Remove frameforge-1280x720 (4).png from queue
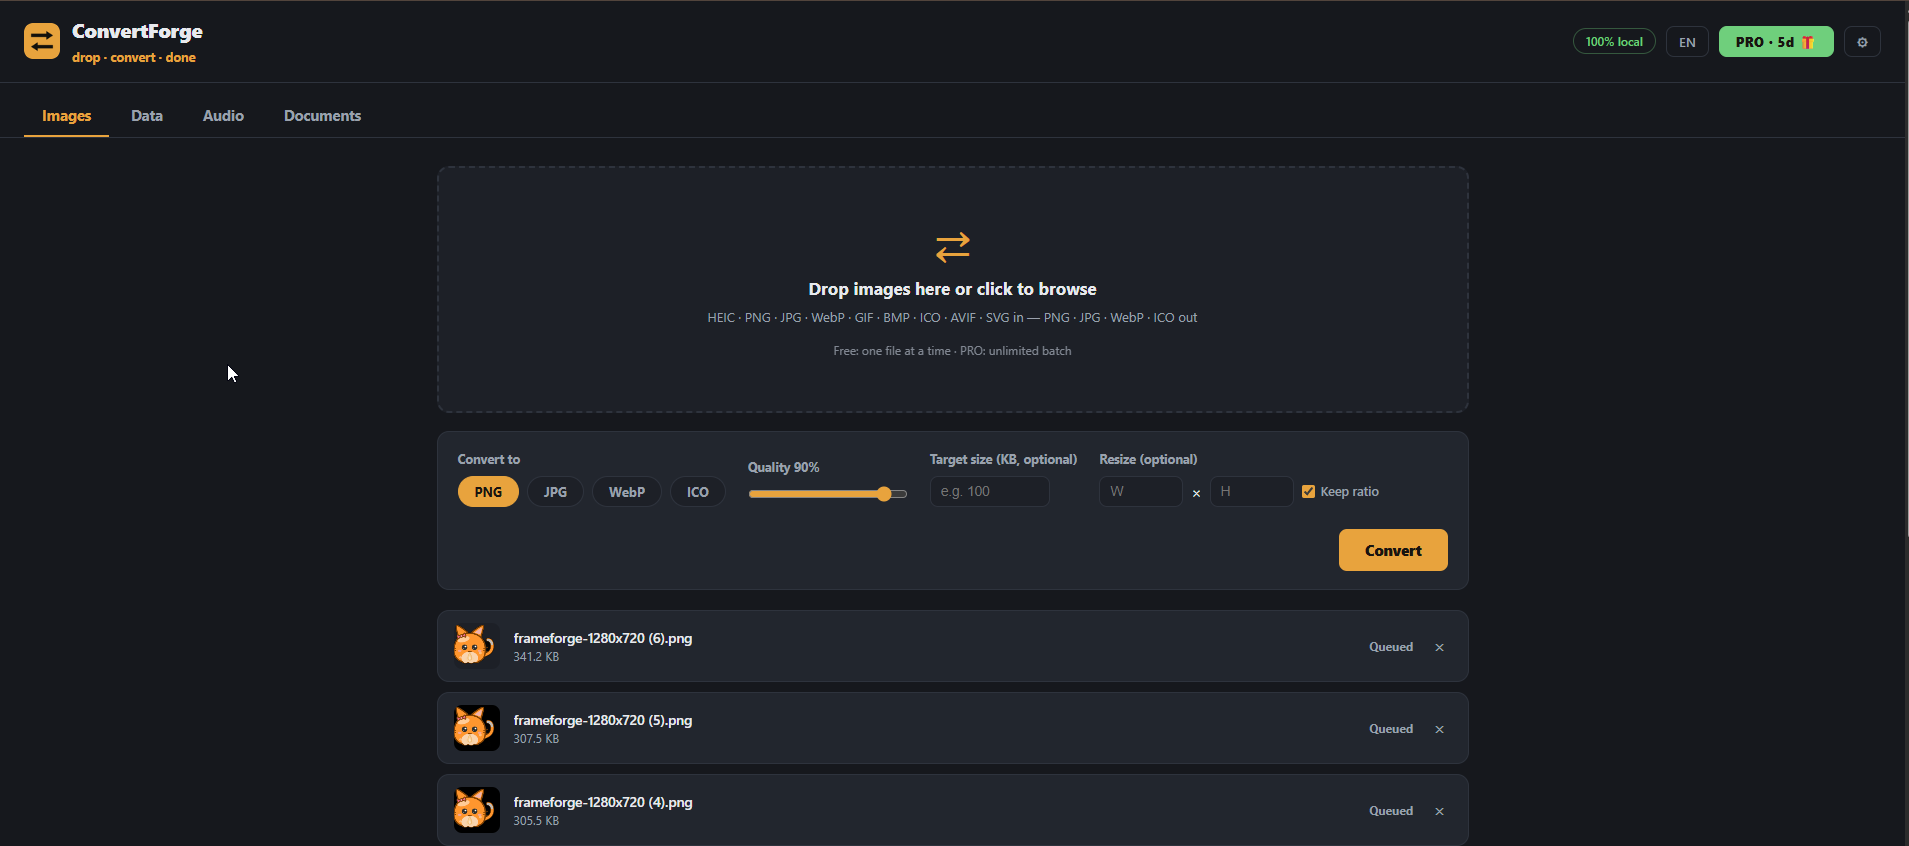 [1440, 811]
